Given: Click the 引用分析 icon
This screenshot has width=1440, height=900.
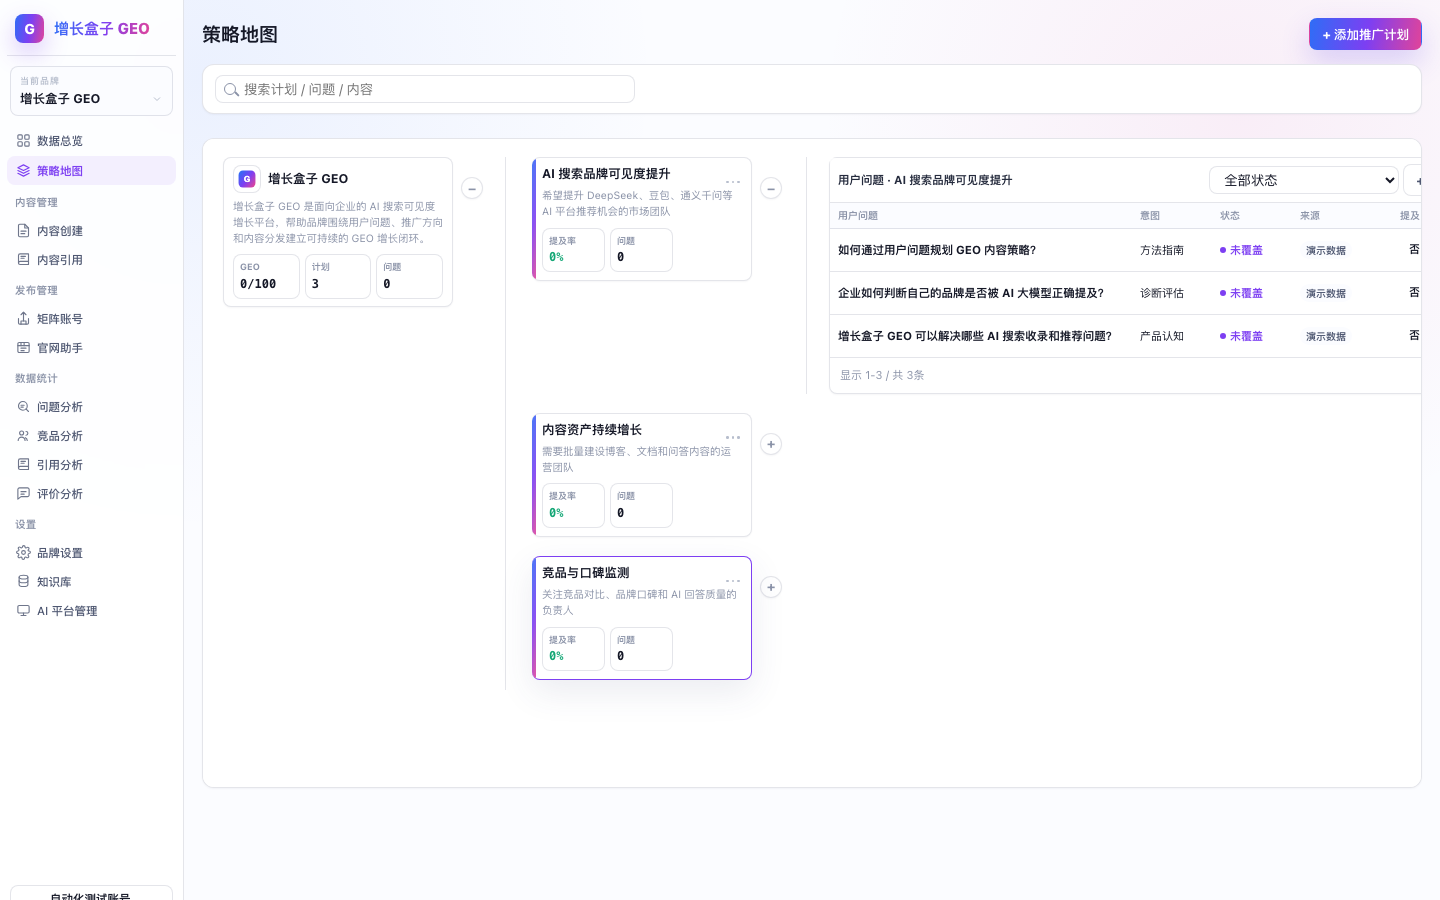Looking at the screenshot, I should click(23, 465).
